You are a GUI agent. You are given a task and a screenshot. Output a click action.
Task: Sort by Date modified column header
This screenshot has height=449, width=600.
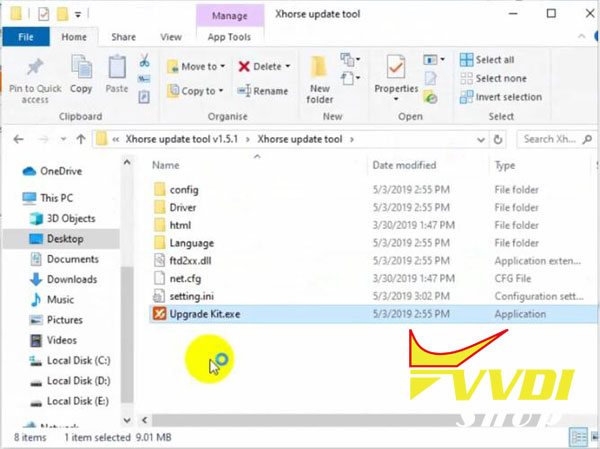point(404,165)
